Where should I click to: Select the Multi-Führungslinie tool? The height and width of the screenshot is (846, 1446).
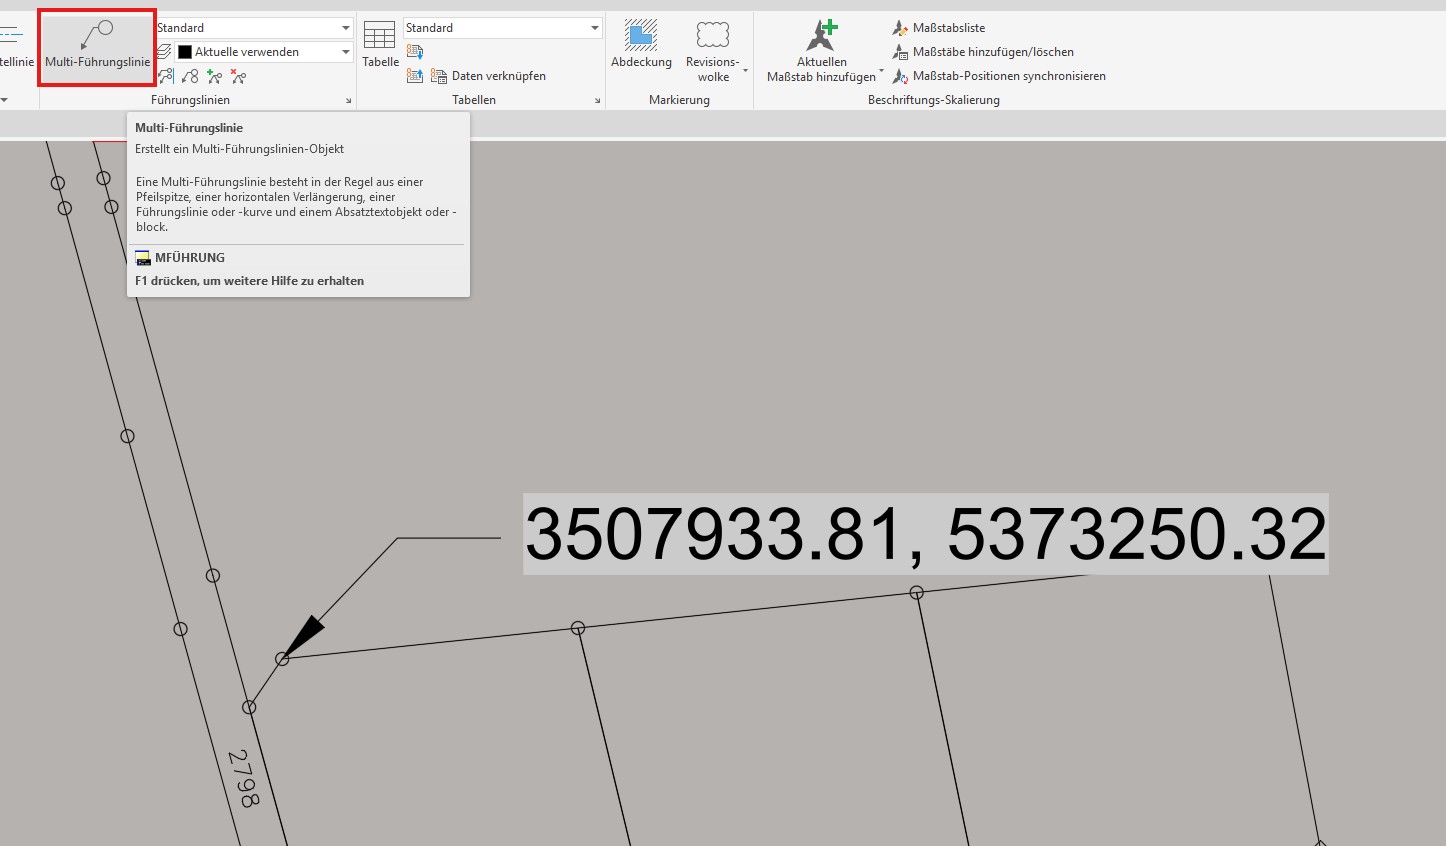pyautogui.click(x=97, y=47)
